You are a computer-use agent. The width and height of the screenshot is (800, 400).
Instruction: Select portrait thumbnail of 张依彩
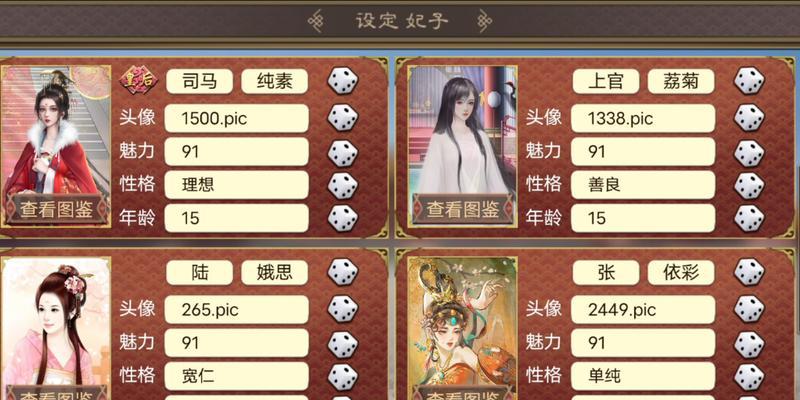point(463,329)
